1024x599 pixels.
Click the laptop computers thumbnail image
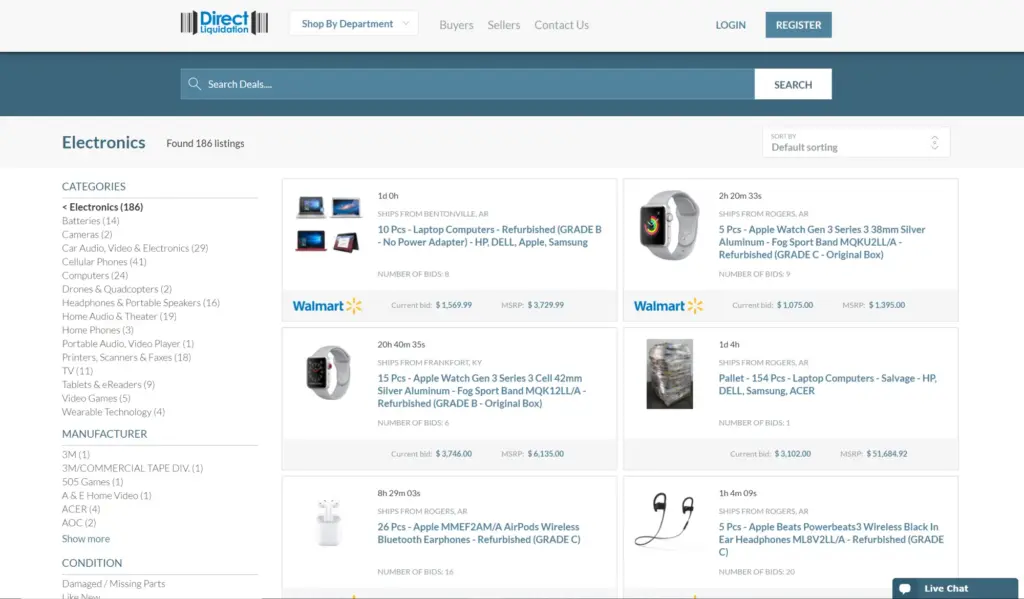328,224
